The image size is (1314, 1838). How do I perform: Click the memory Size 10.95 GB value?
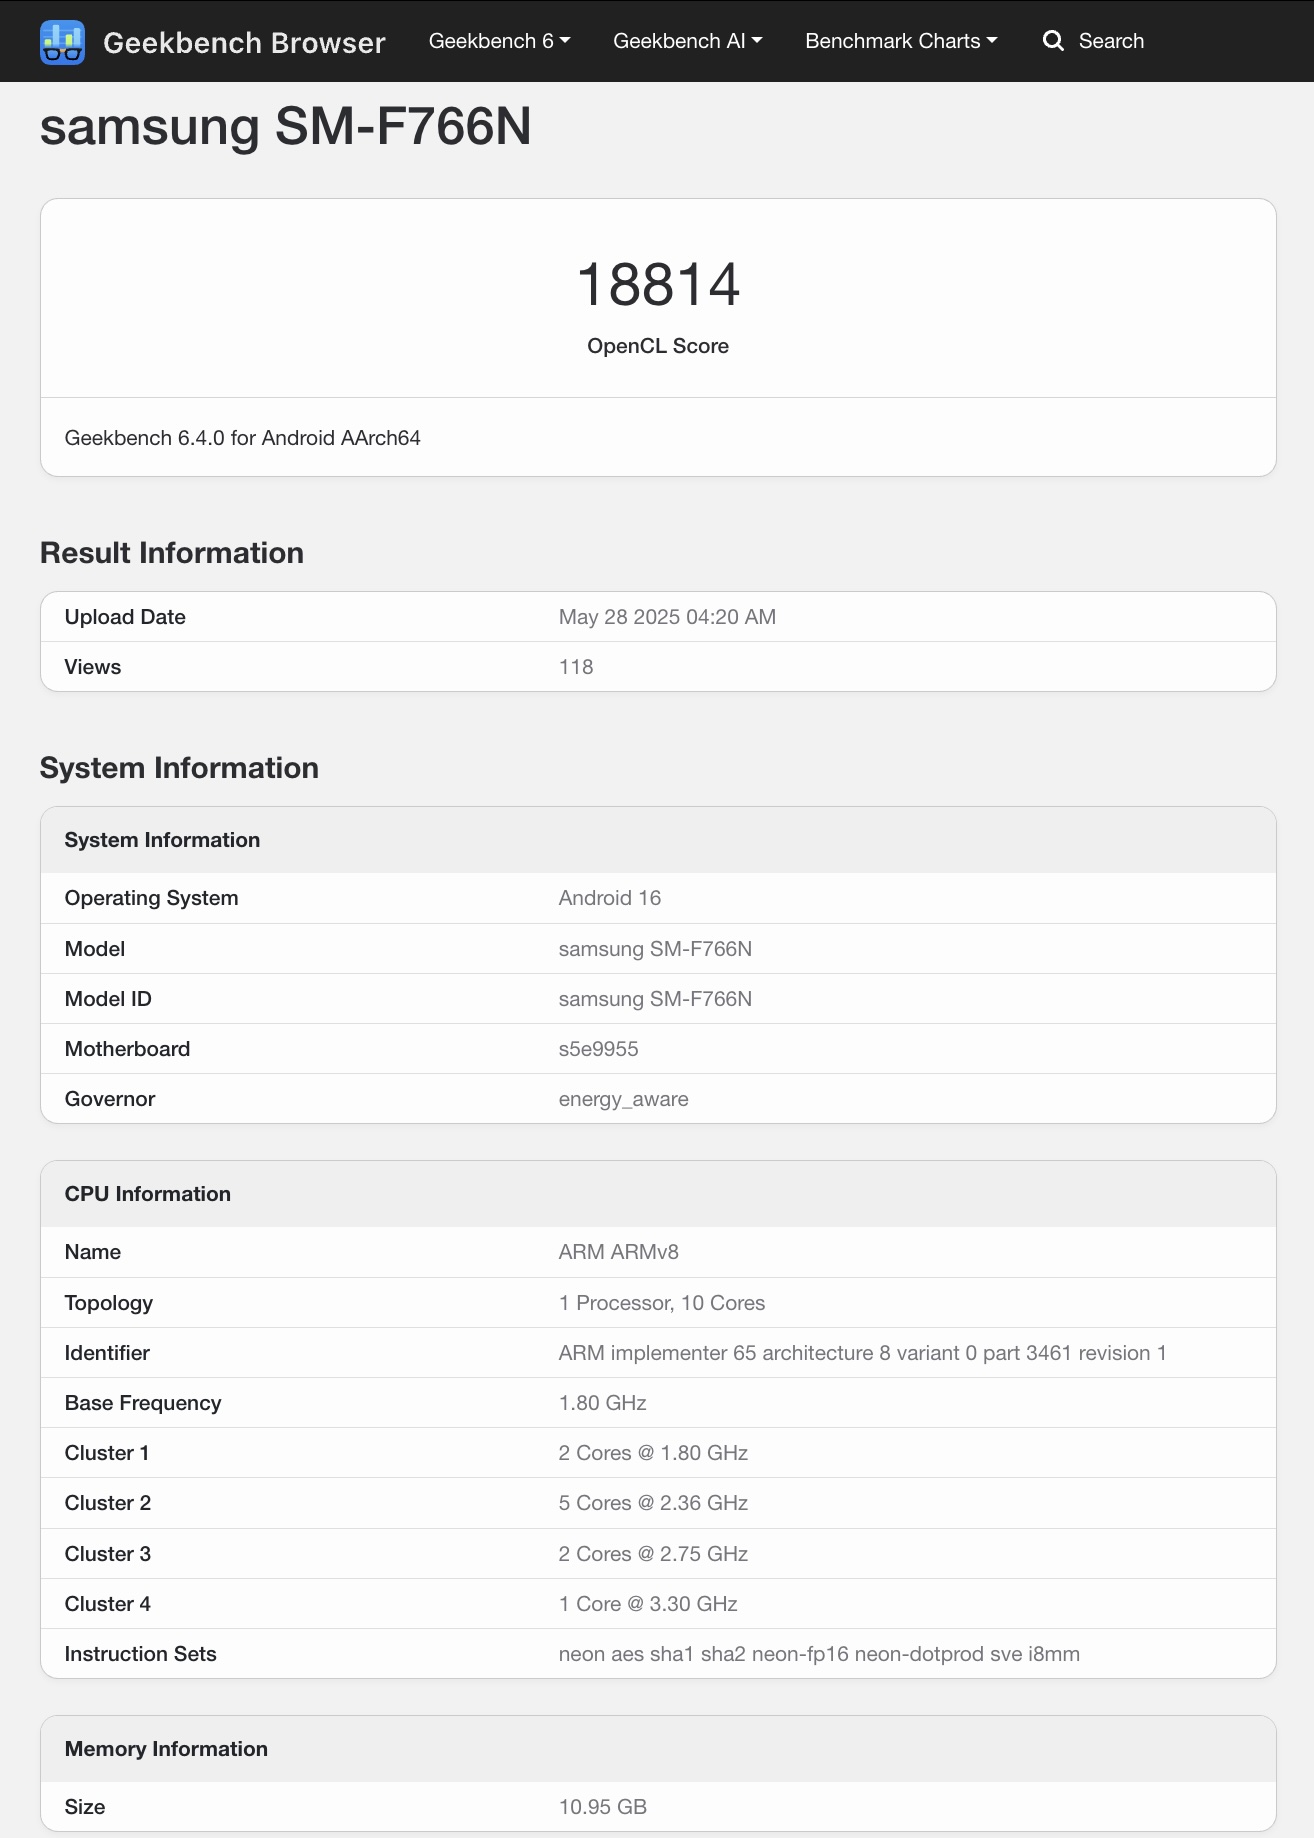pyautogui.click(x=603, y=1807)
